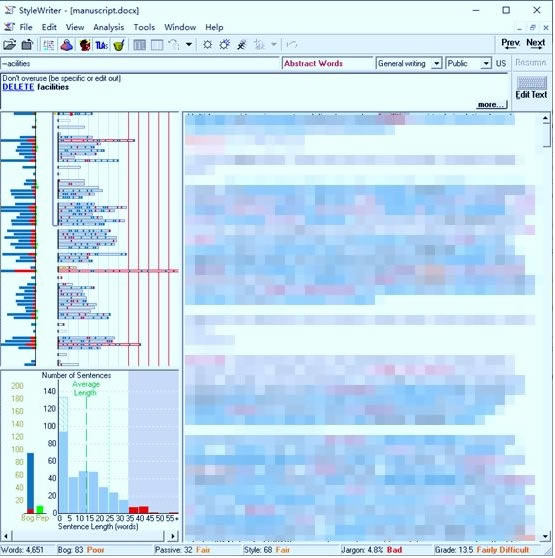Screen dimensions: 555x558
Task: Click the Next button
Action: (535, 44)
